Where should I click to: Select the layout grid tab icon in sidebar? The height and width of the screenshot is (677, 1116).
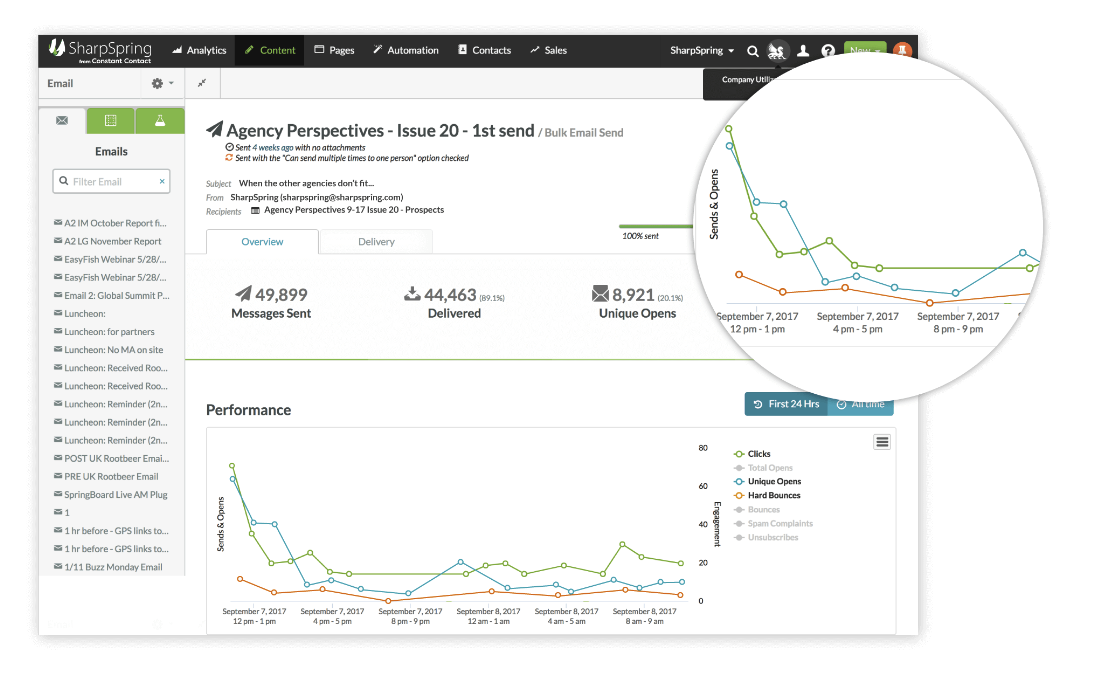tap(111, 120)
